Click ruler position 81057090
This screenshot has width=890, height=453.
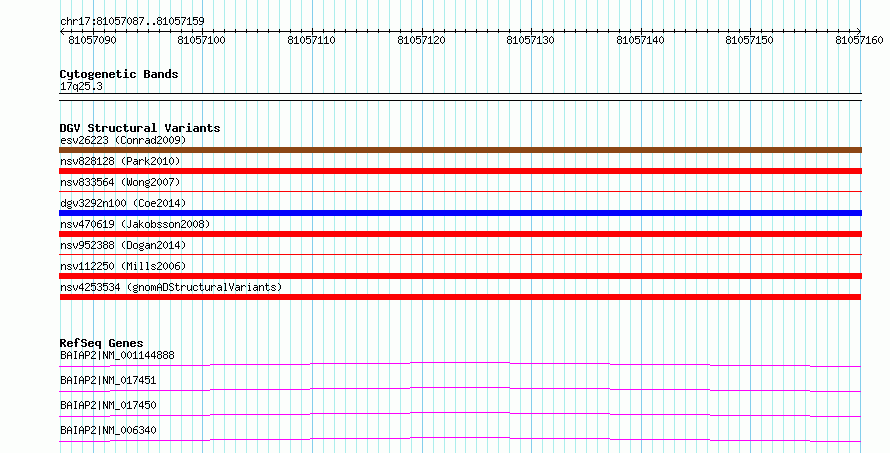point(93,40)
